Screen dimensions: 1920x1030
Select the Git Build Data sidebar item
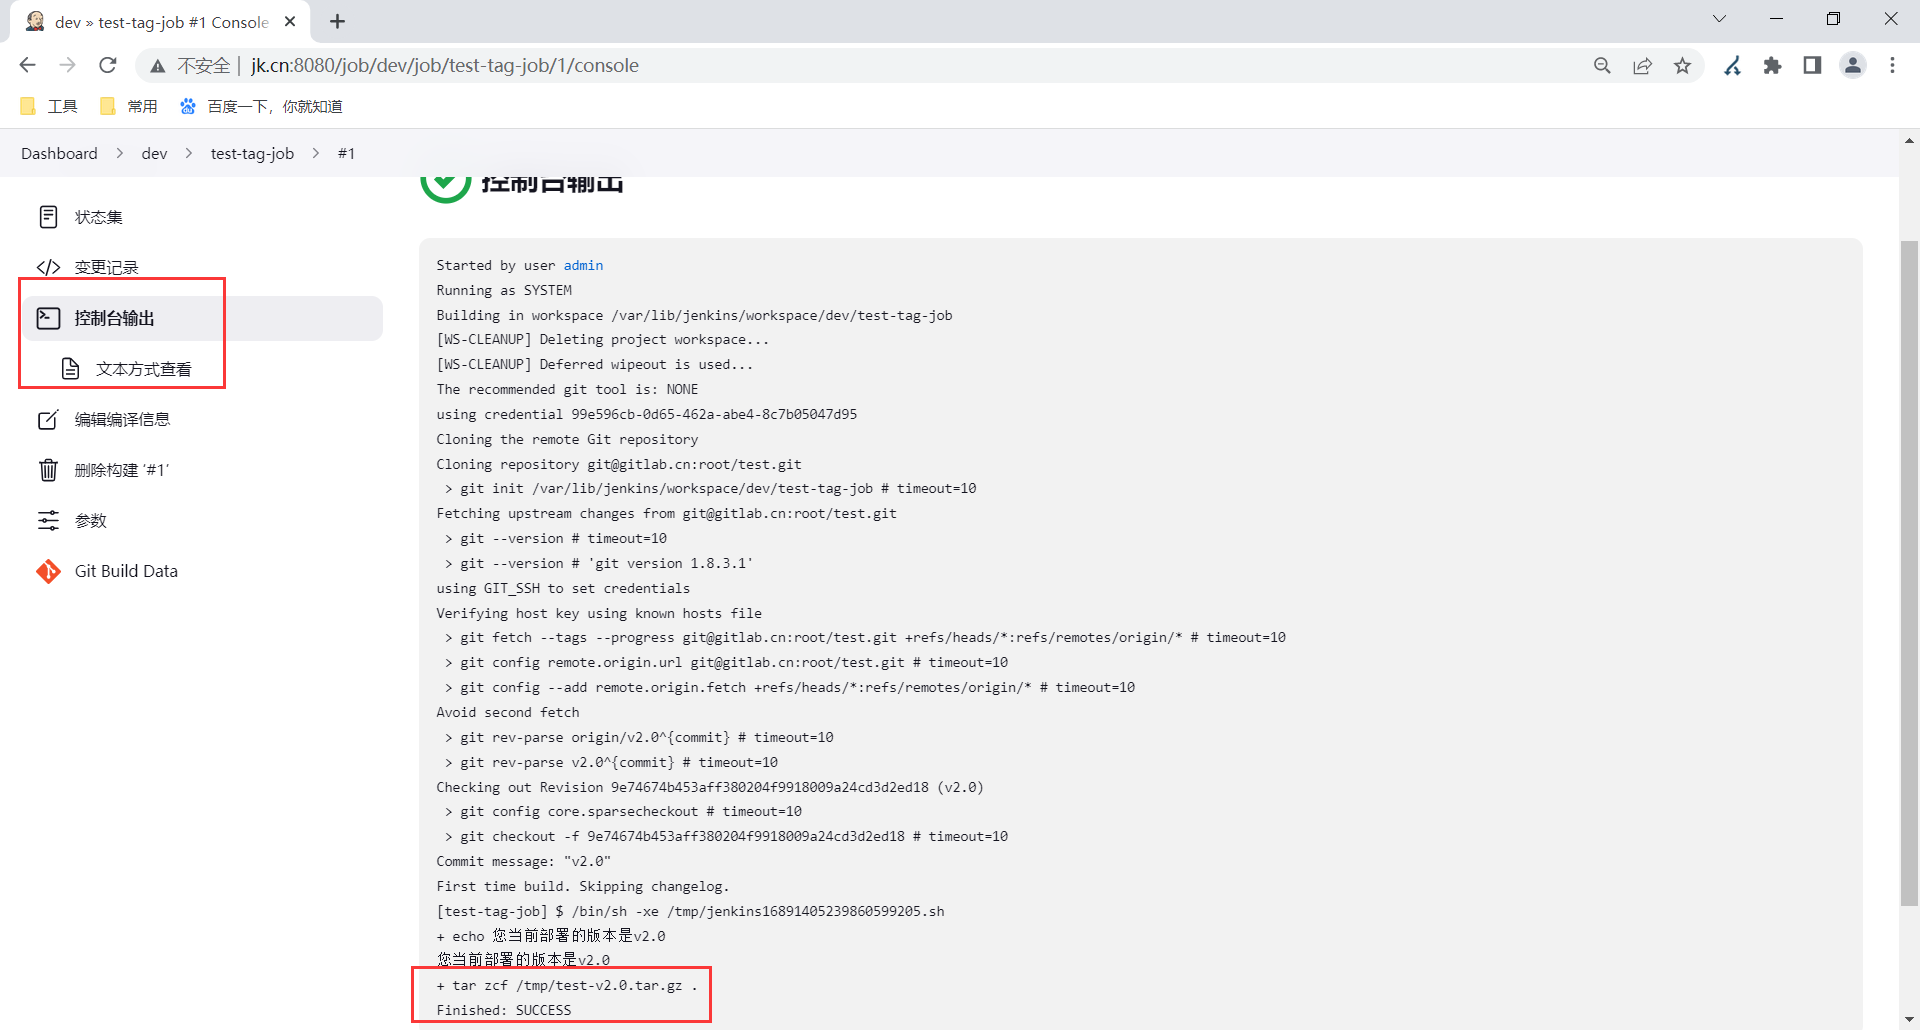[201, 571]
